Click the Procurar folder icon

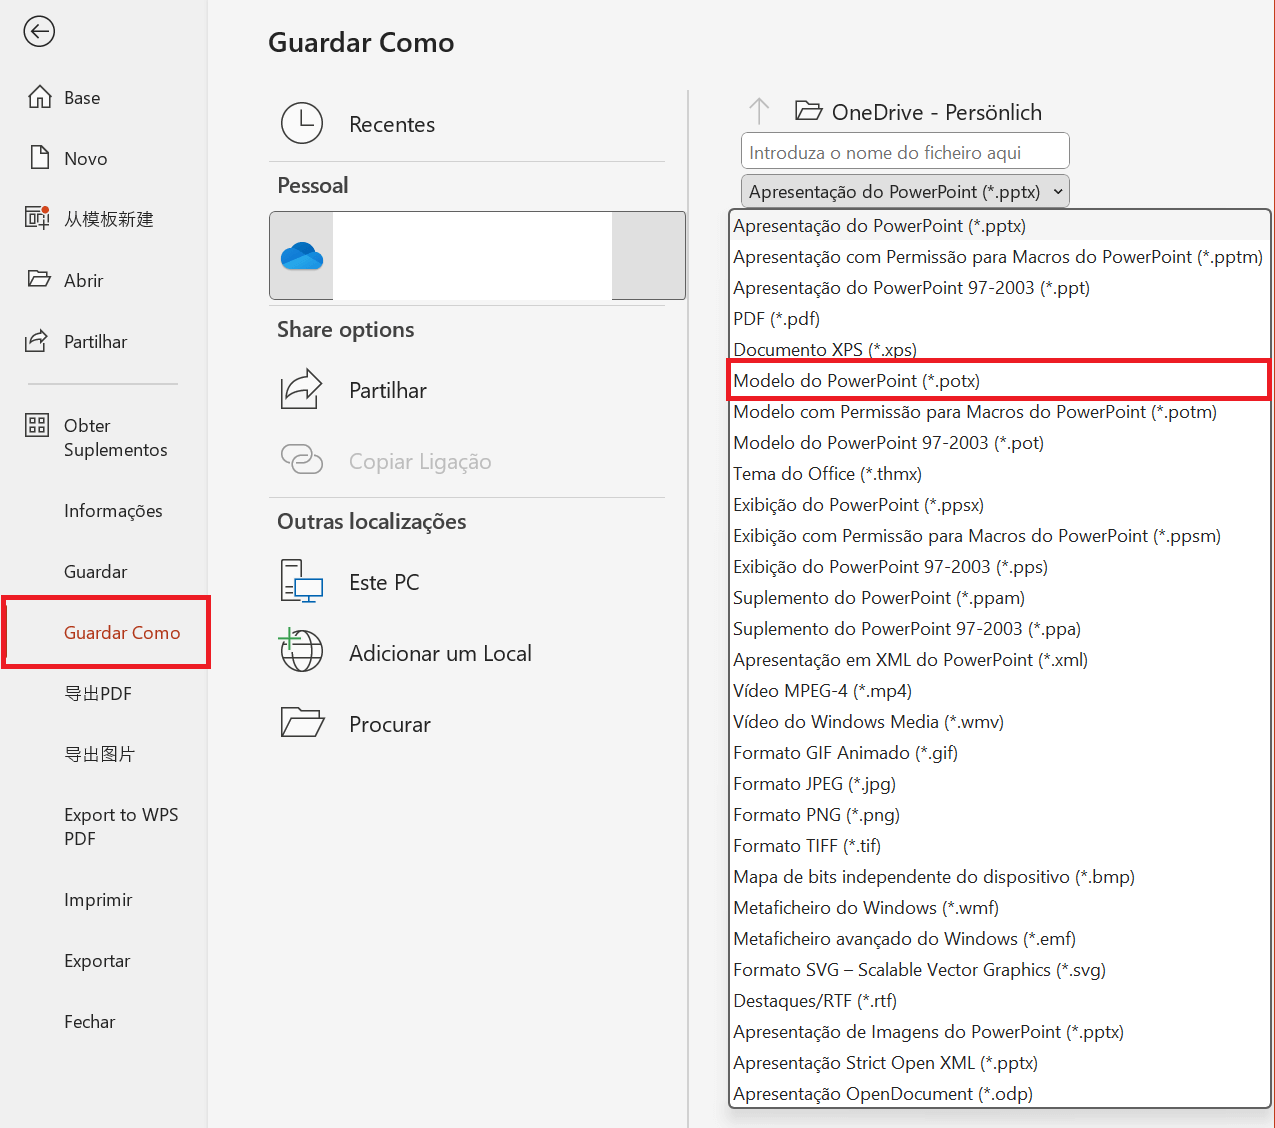pyautogui.click(x=302, y=722)
